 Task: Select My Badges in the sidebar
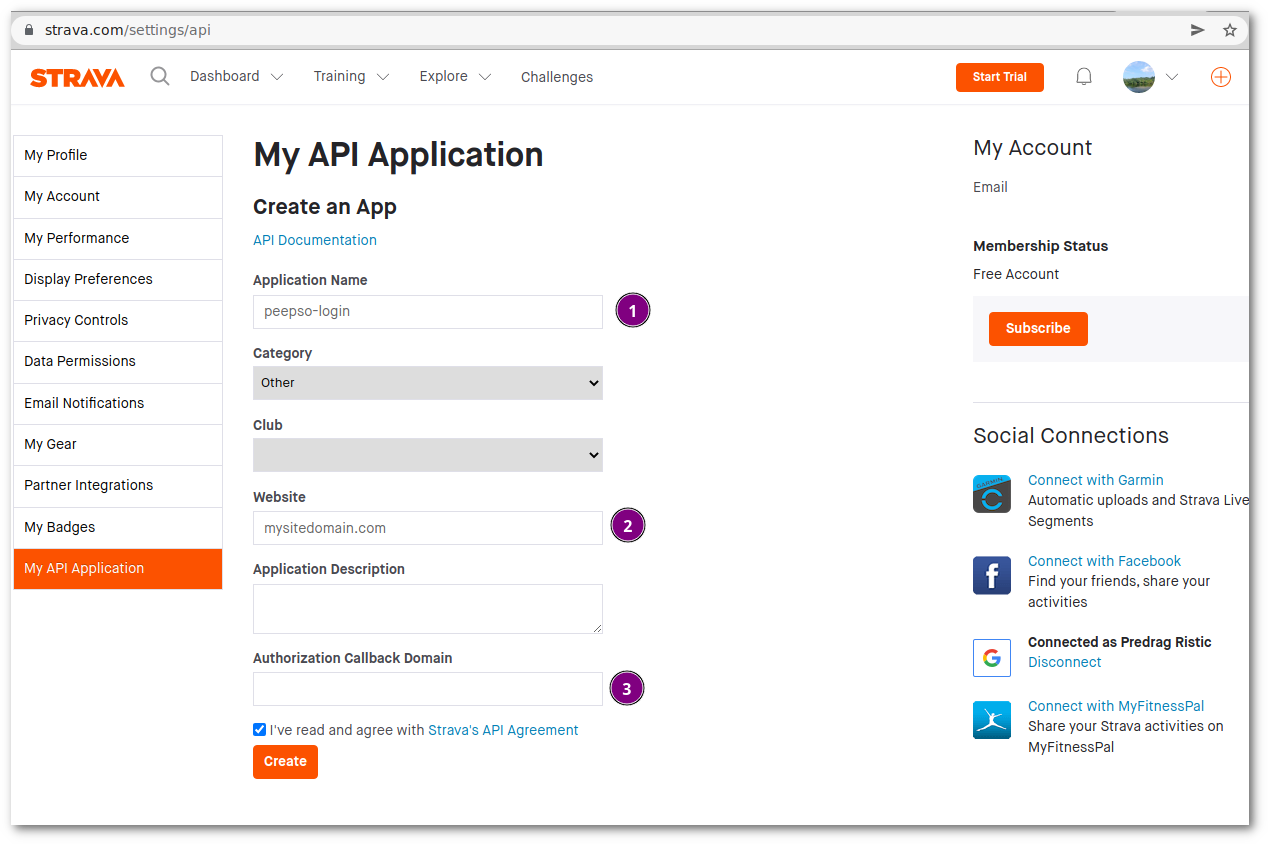[x=118, y=528]
